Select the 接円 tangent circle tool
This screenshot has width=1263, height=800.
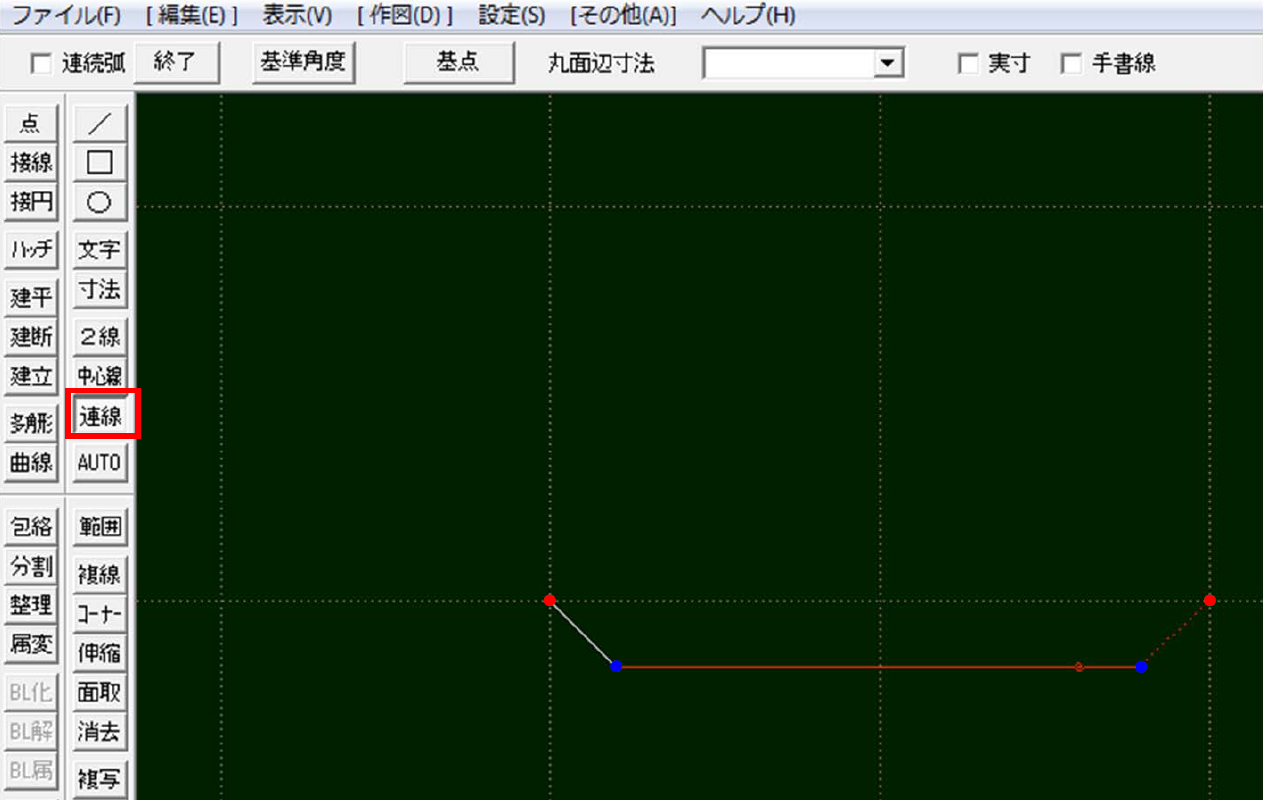point(31,201)
